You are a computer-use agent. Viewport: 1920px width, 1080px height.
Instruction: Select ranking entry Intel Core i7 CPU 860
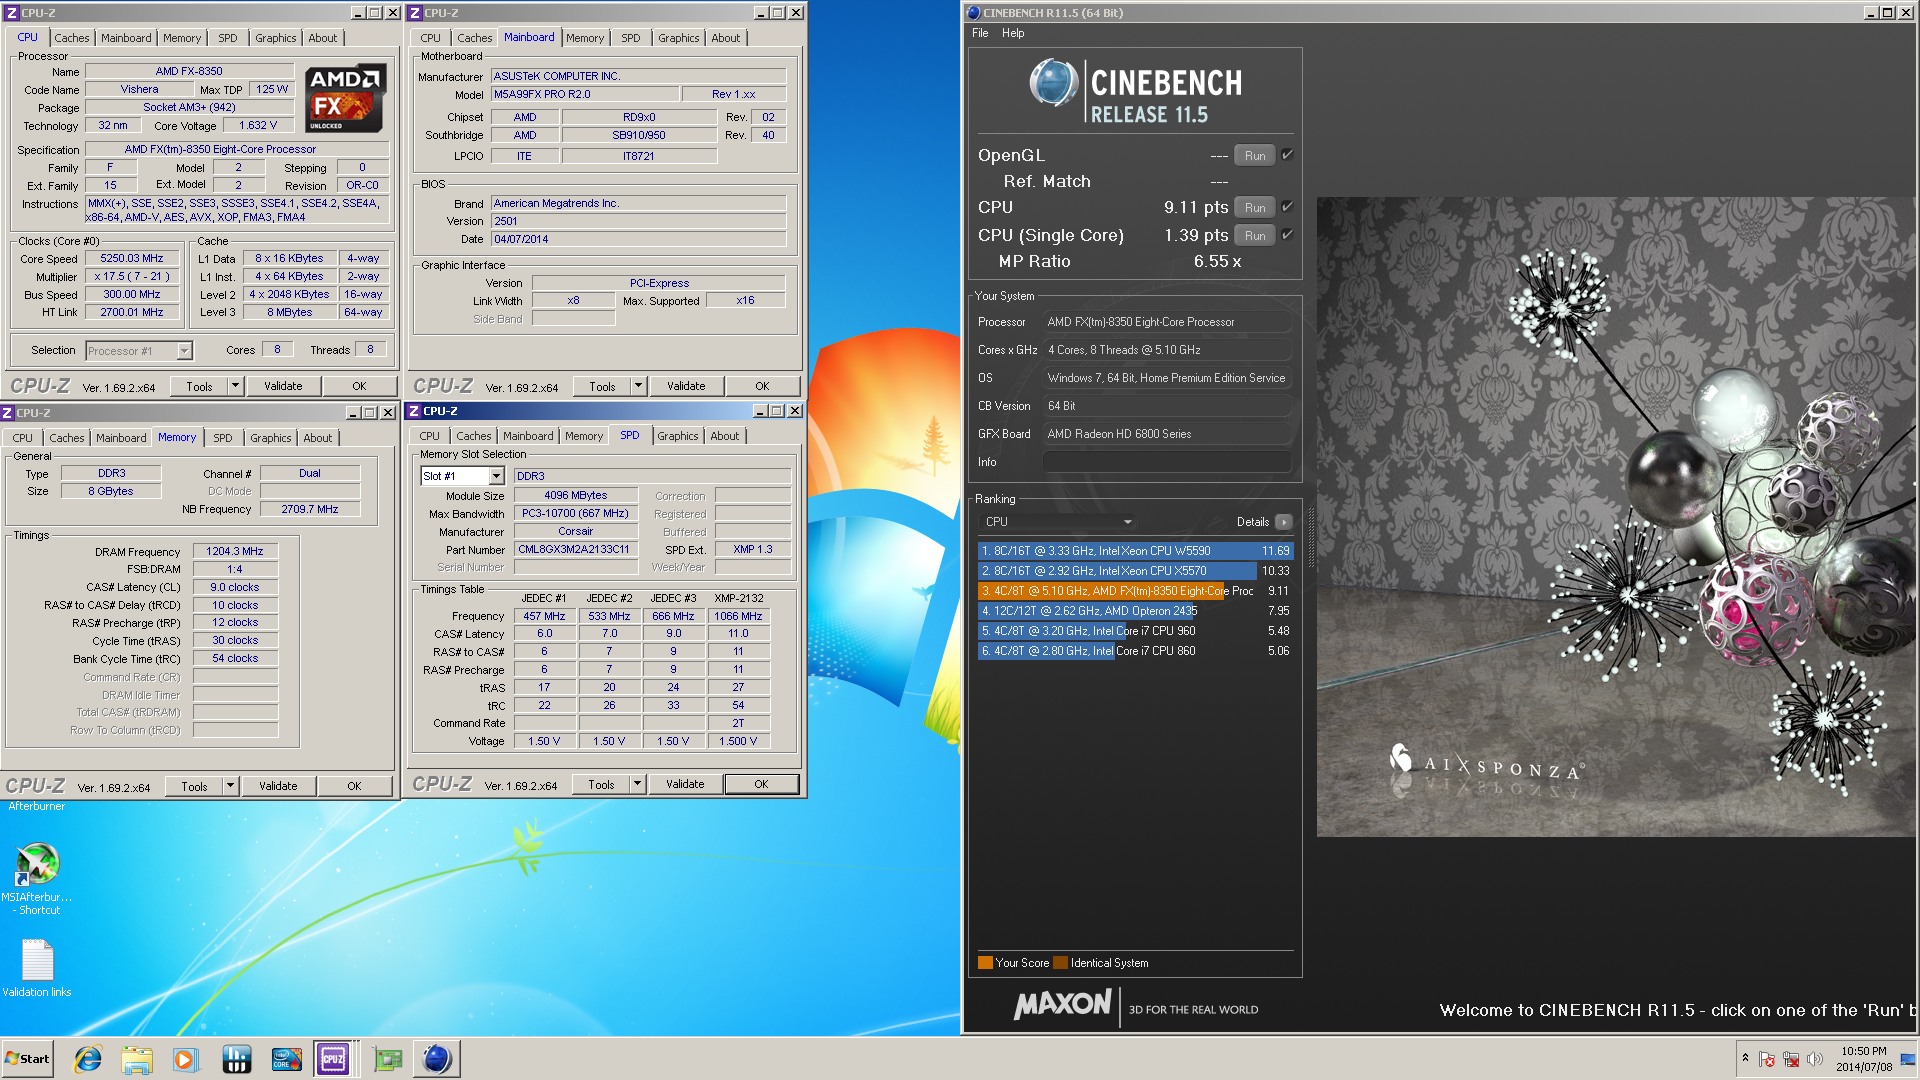1135,651
